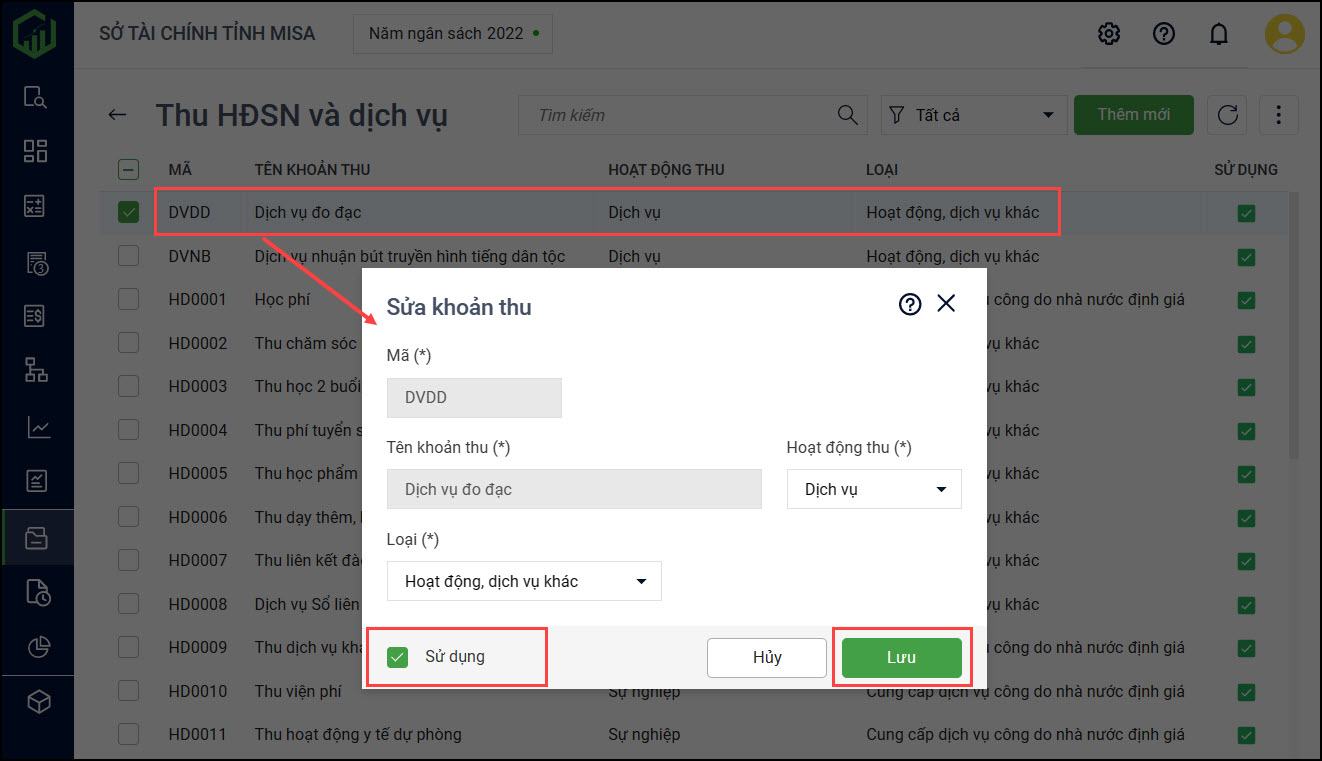Expand the Hoạt động thu dropdown
The image size is (1322, 761).
coord(874,490)
